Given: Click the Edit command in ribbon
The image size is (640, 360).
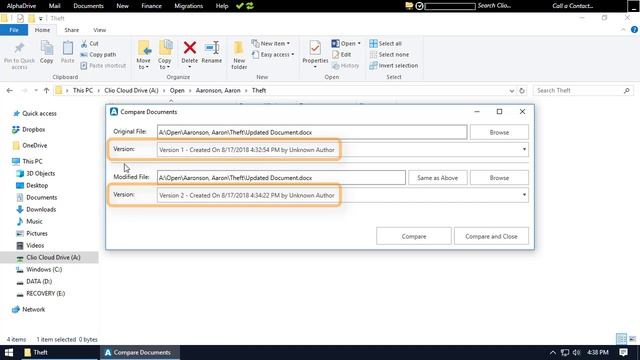Looking at the screenshot, I should [x=341, y=54].
